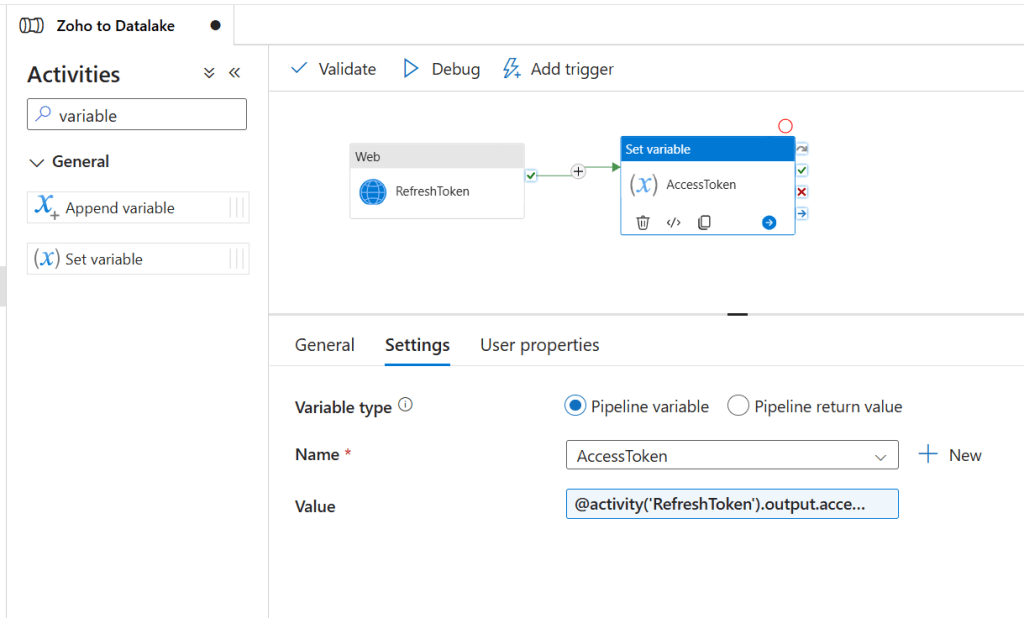The width and height of the screenshot is (1024, 618).
Task: Click the RefreshToken Web globe icon
Action: (373, 191)
